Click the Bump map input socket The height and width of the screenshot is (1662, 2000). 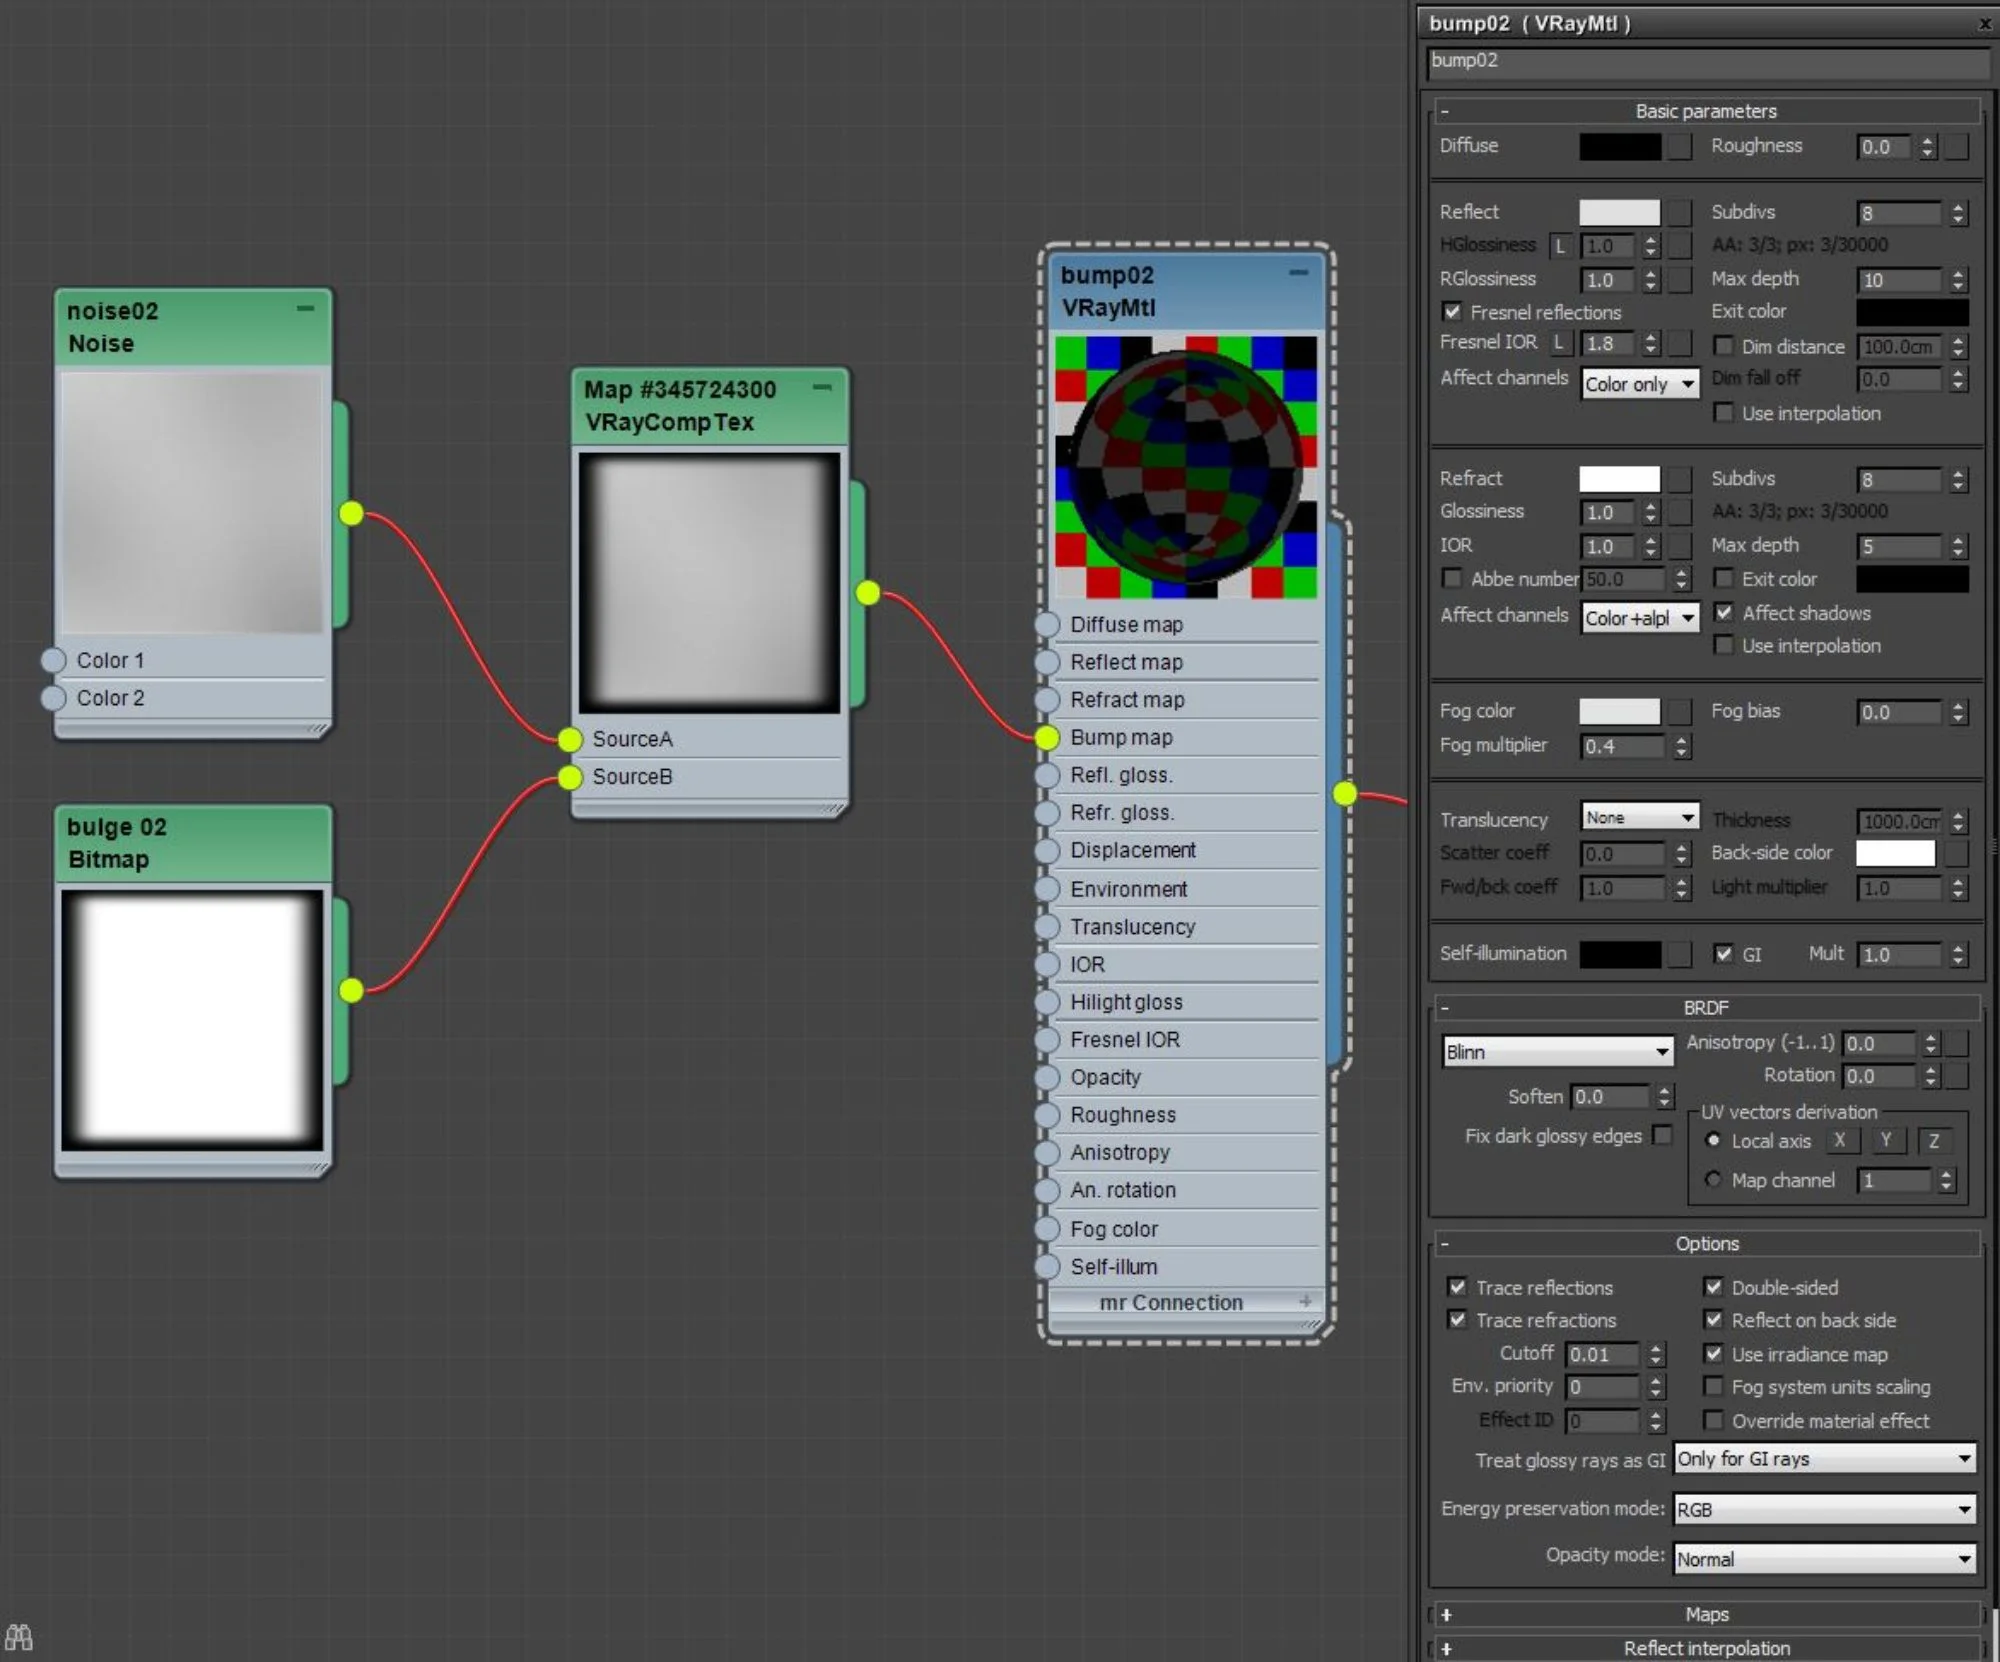(x=1047, y=738)
